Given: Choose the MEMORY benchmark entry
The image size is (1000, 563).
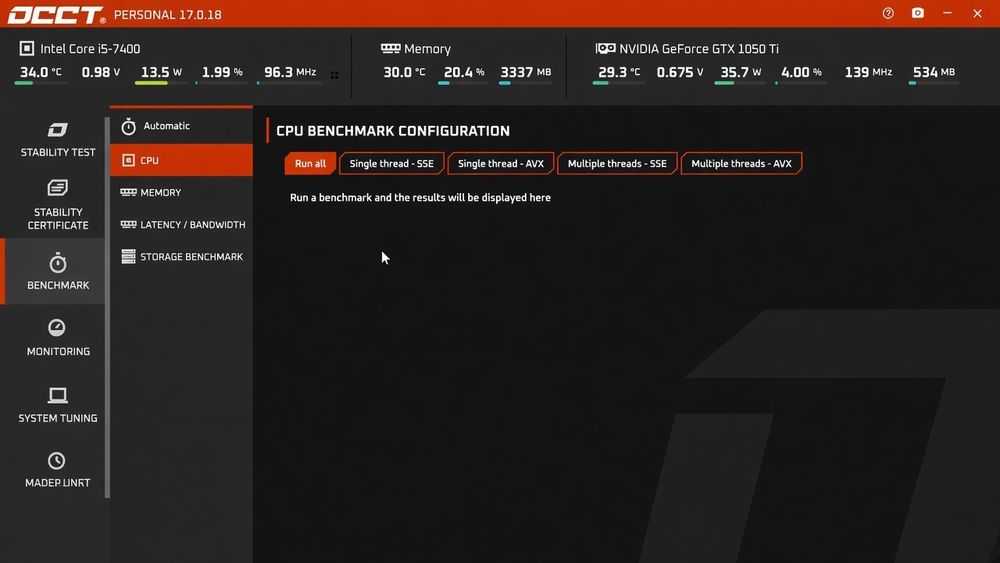Looking at the screenshot, I should tap(182, 192).
